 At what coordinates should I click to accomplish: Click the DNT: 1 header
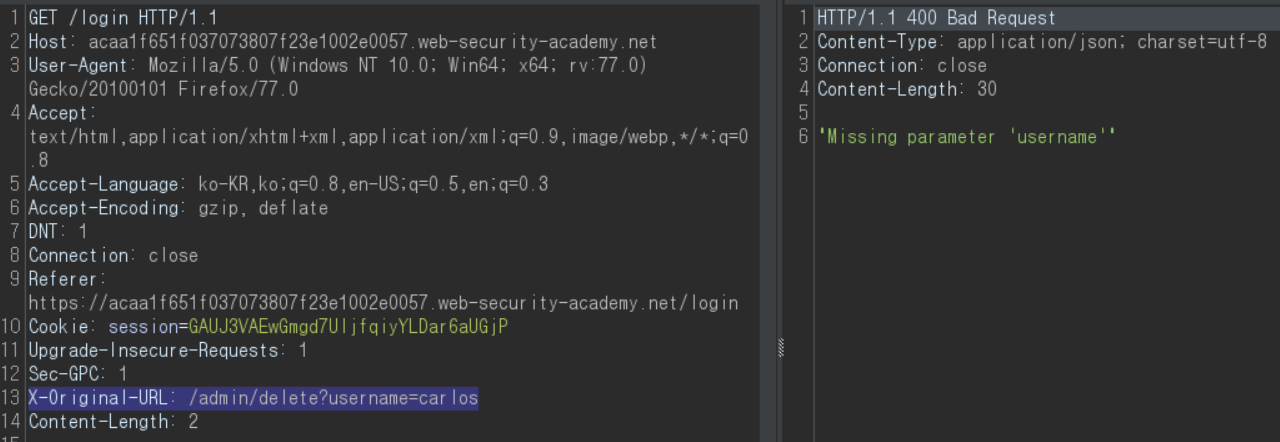click(58, 232)
